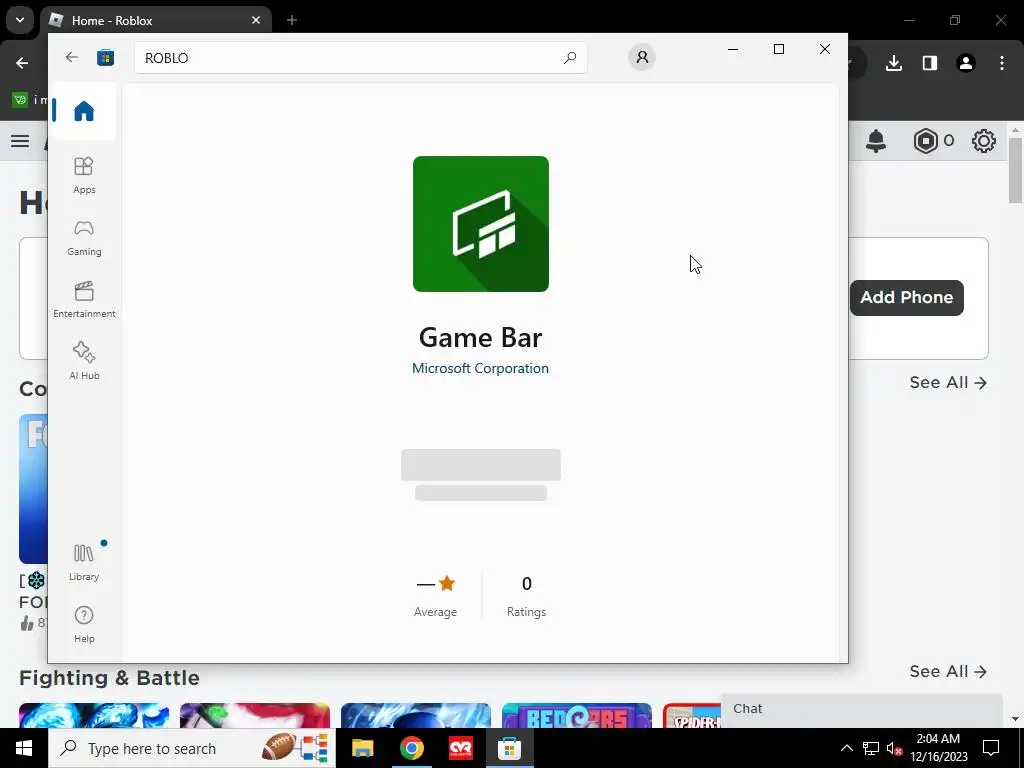The width and height of the screenshot is (1024, 768).
Task: Open the Windows Start menu
Action: coord(24,748)
